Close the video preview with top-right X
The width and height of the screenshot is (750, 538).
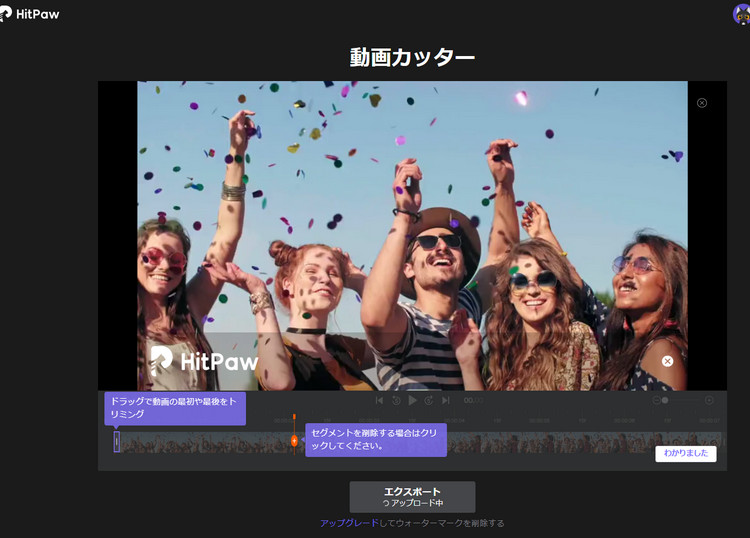pos(702,103)
